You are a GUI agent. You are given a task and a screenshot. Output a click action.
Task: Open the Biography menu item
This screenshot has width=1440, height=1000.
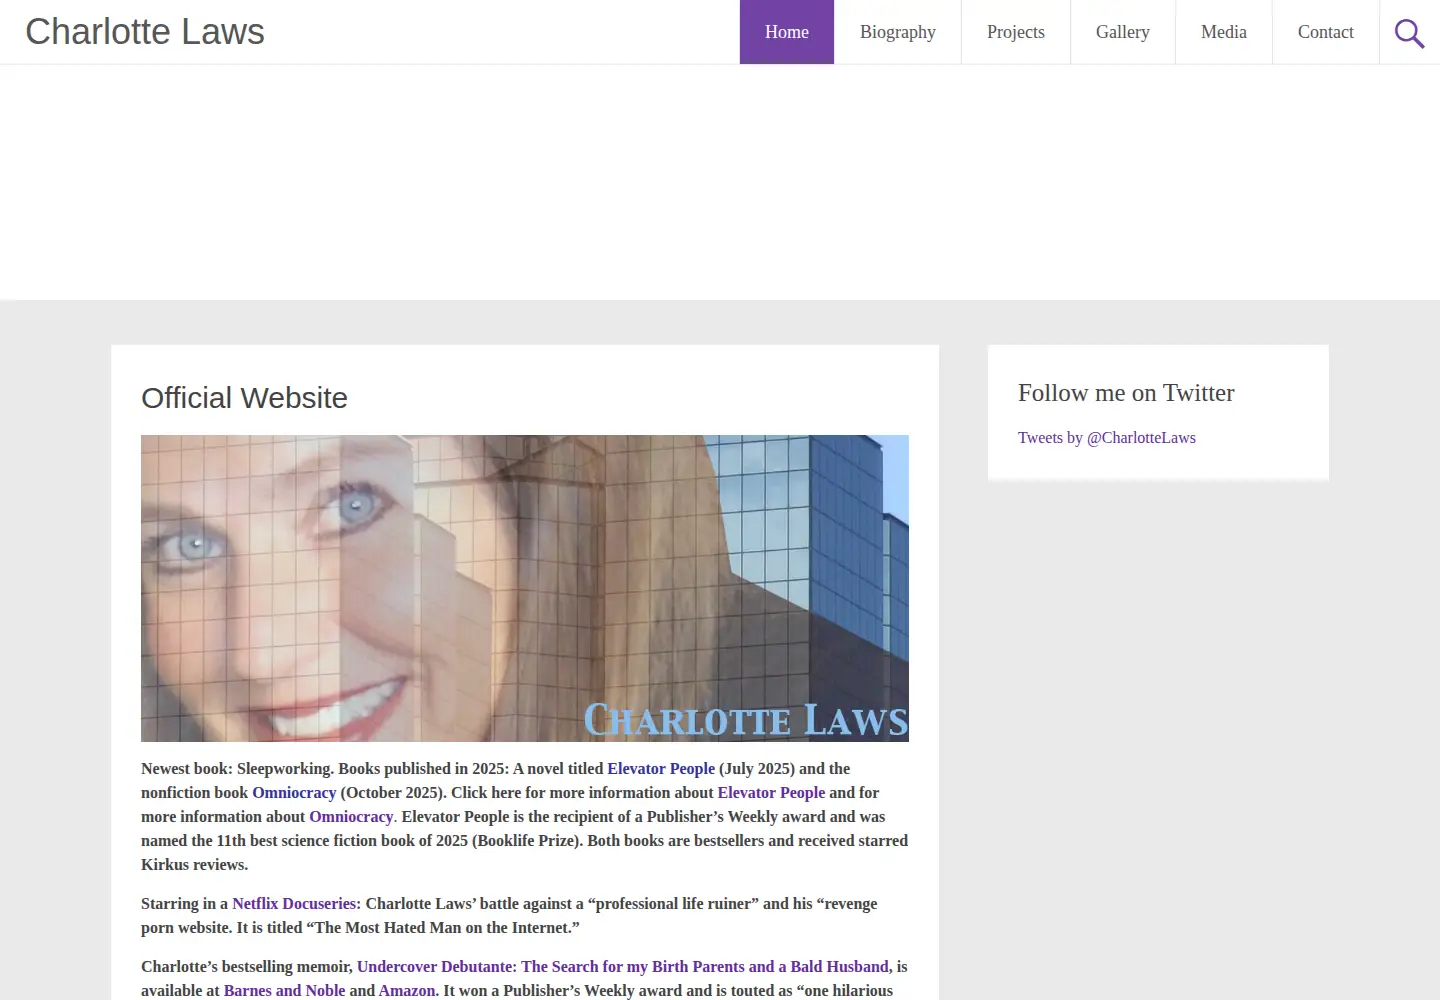point(898,32)
